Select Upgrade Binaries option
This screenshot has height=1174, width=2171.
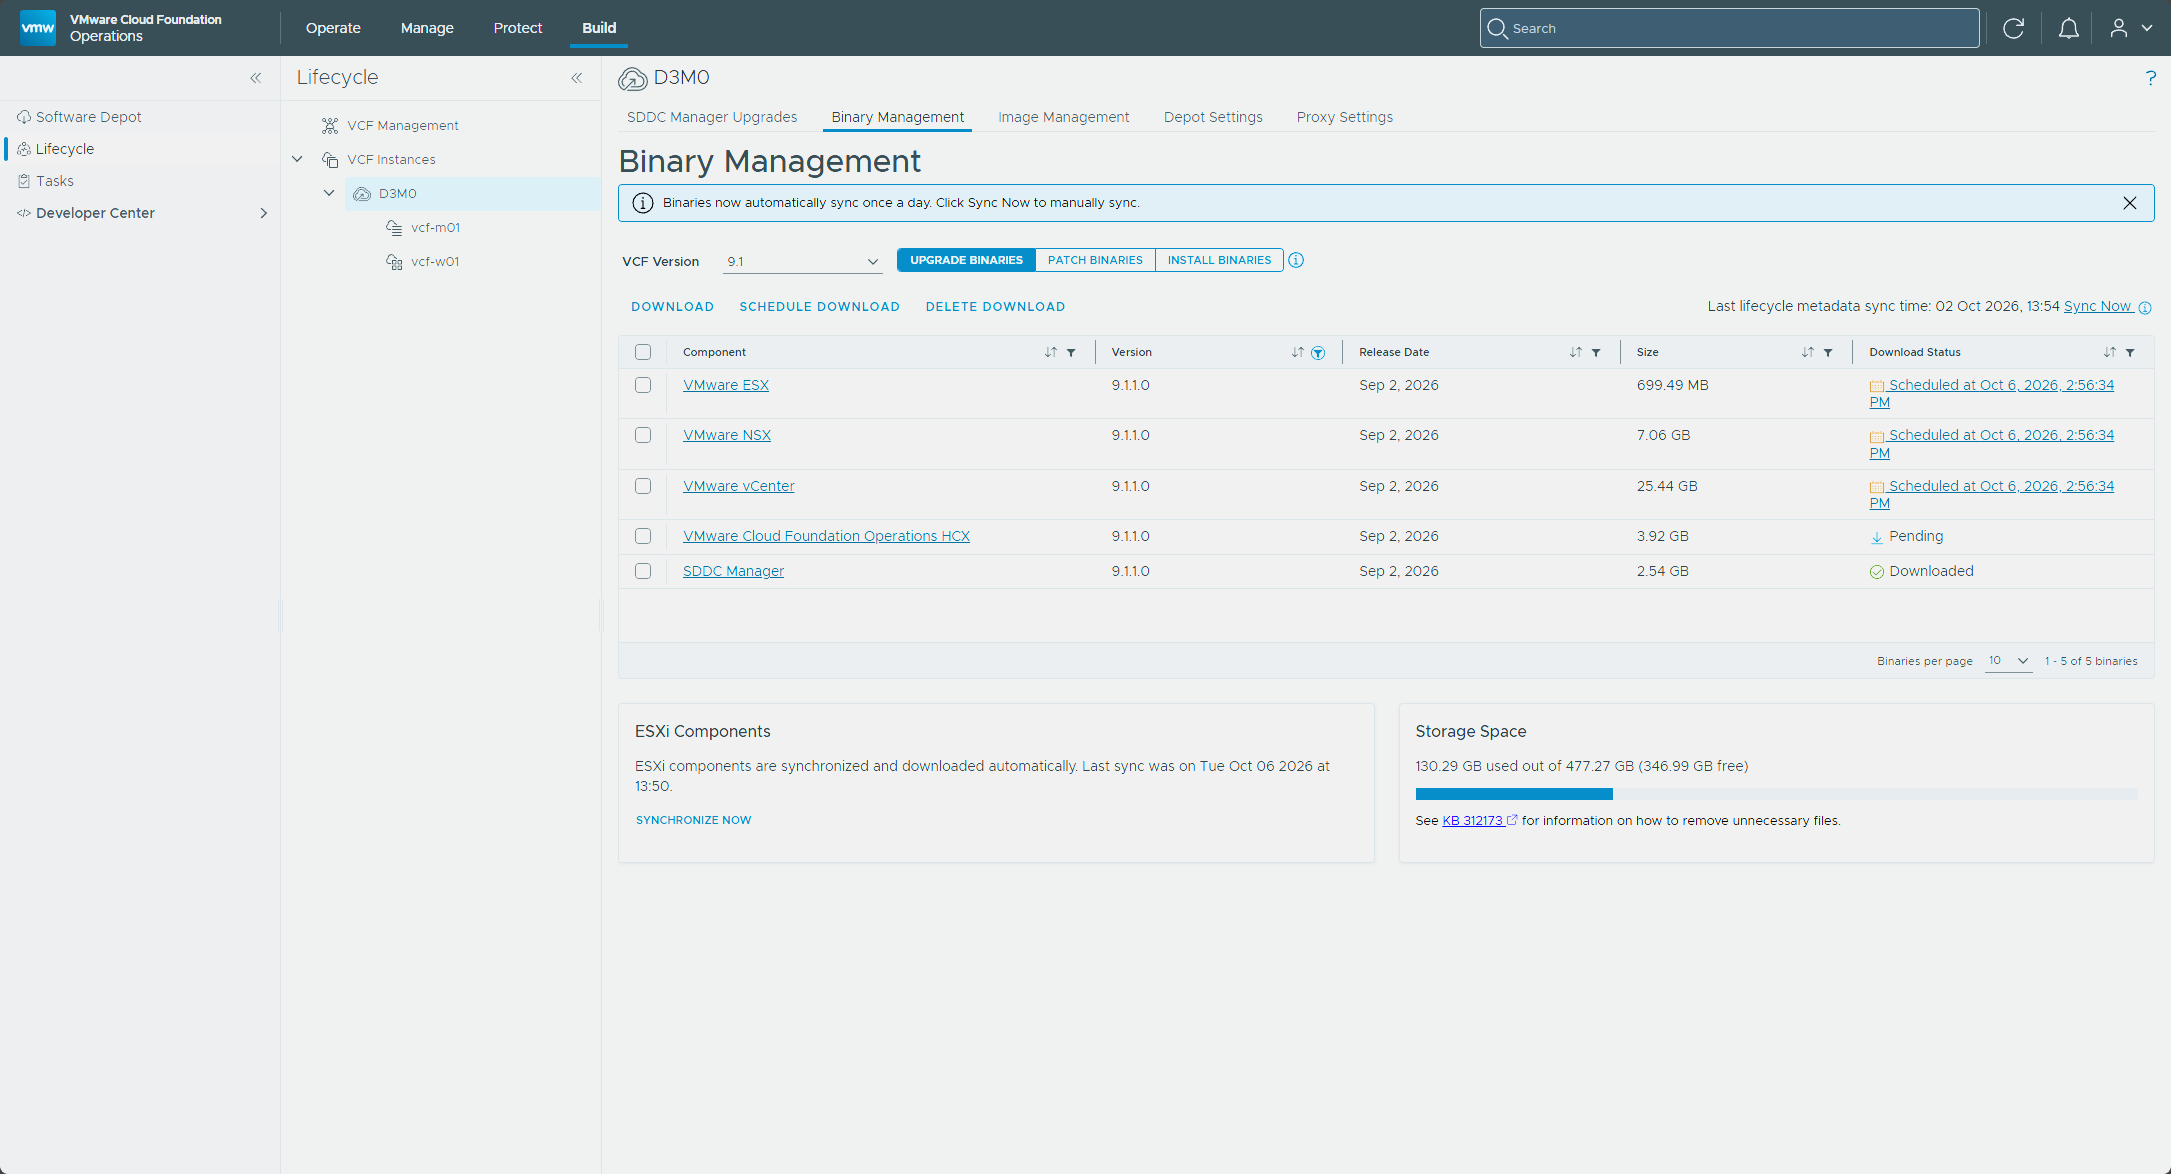coord(966,260)
